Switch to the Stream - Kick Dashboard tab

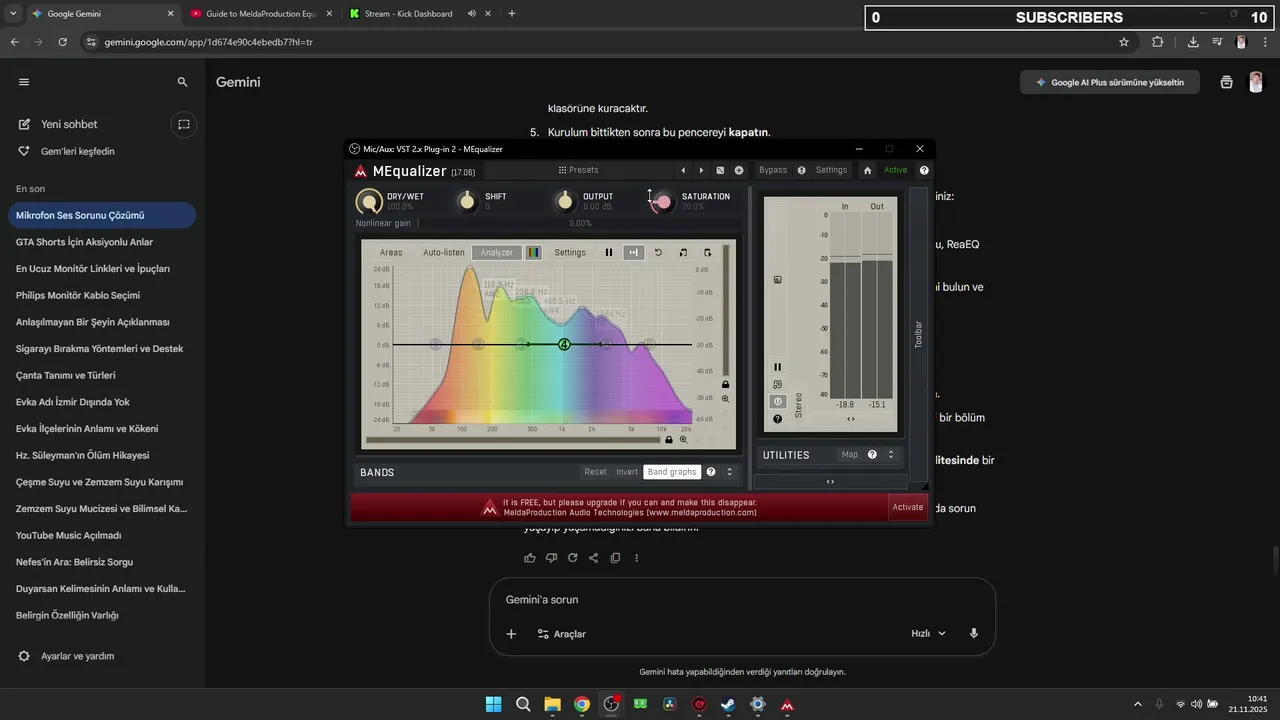point(408,14)
